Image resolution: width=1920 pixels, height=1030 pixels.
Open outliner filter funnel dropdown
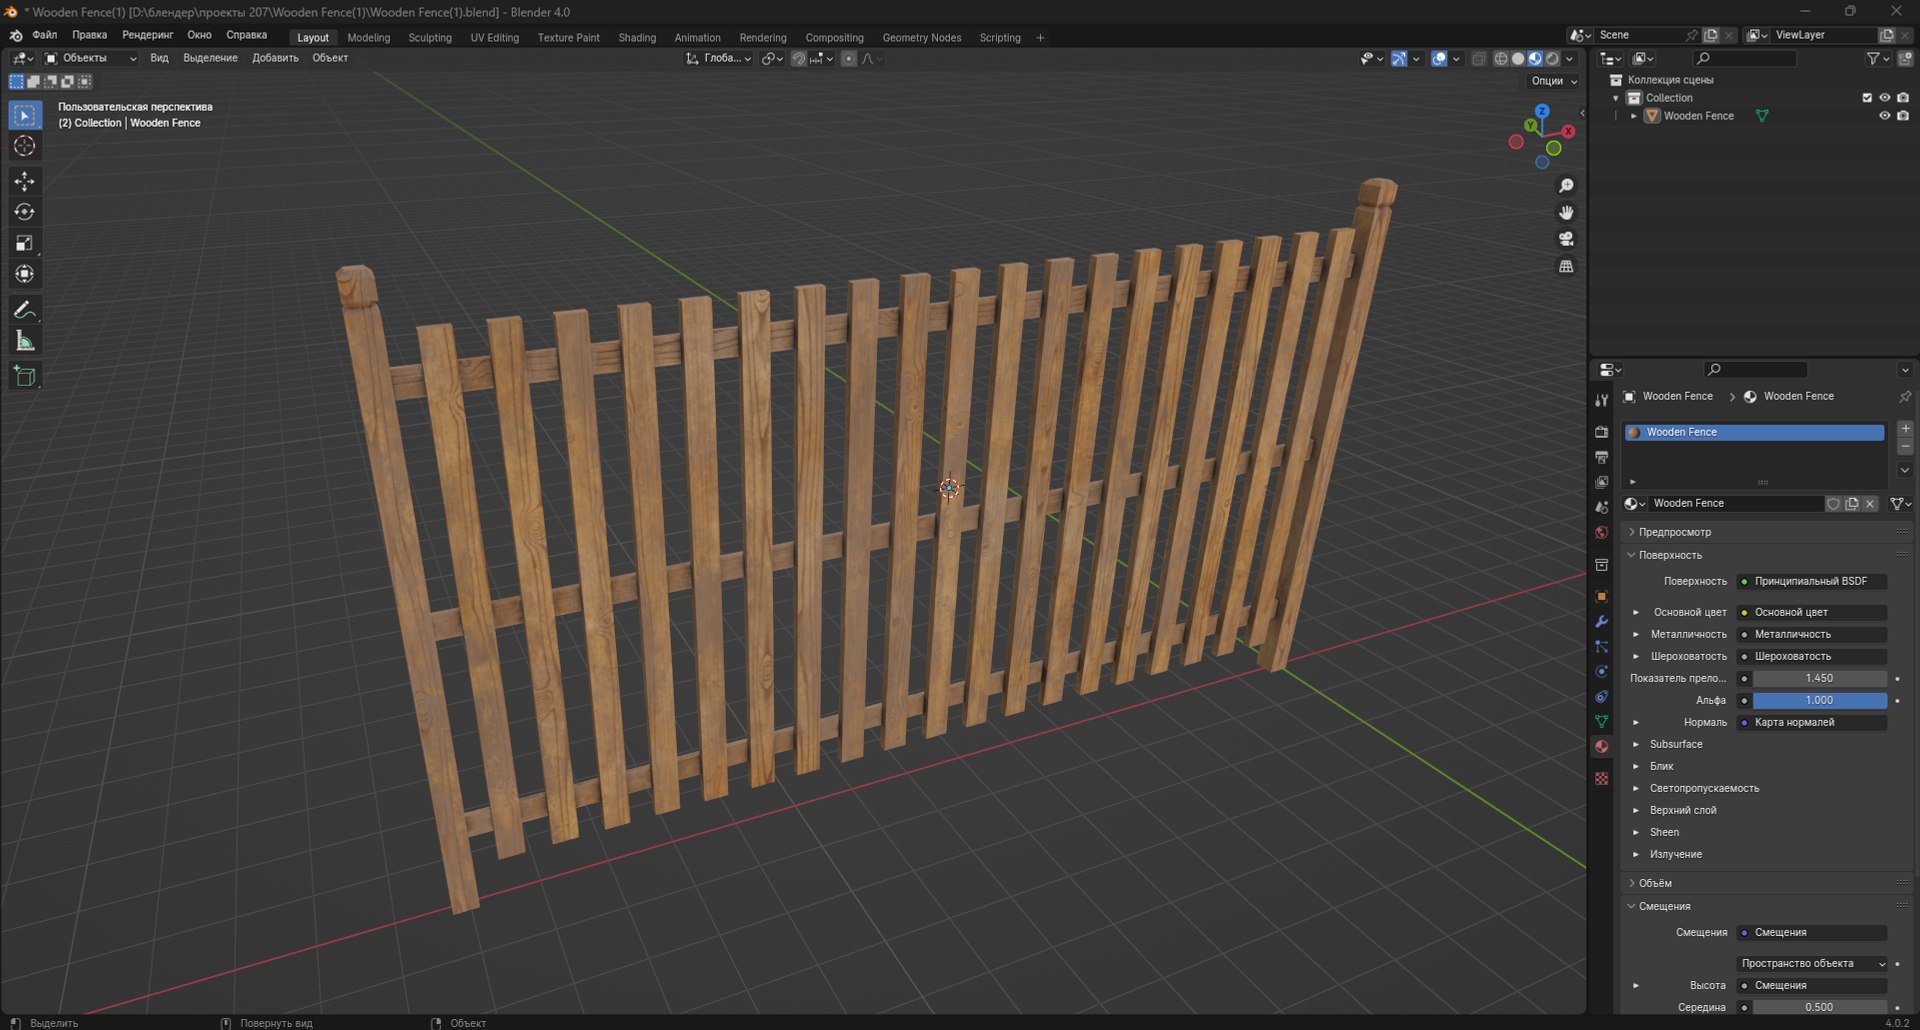point(1878,59)
